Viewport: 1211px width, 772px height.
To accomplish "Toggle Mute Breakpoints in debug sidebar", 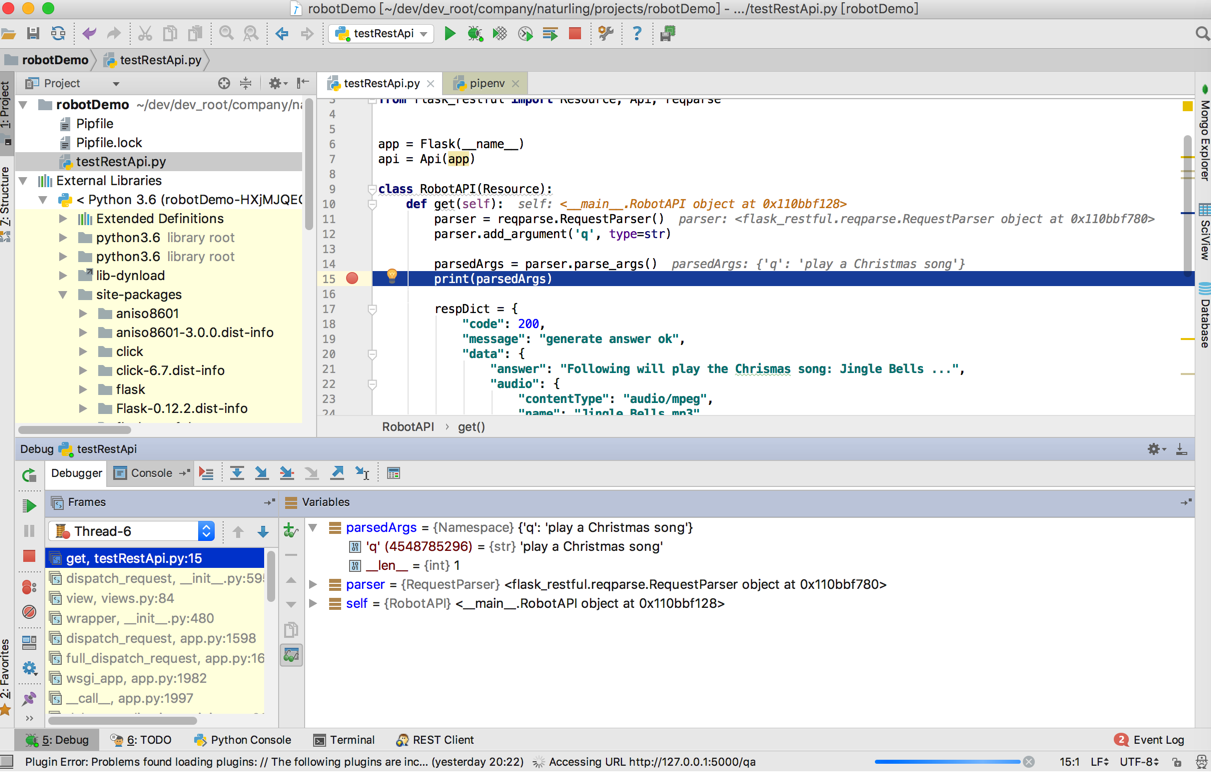I will 29,612.
